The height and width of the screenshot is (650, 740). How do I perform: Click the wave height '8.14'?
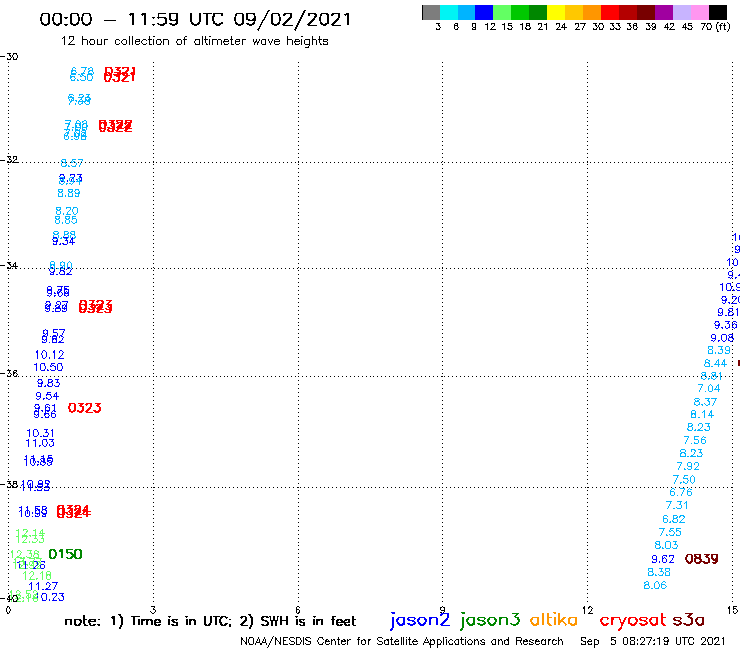[702, 414]
